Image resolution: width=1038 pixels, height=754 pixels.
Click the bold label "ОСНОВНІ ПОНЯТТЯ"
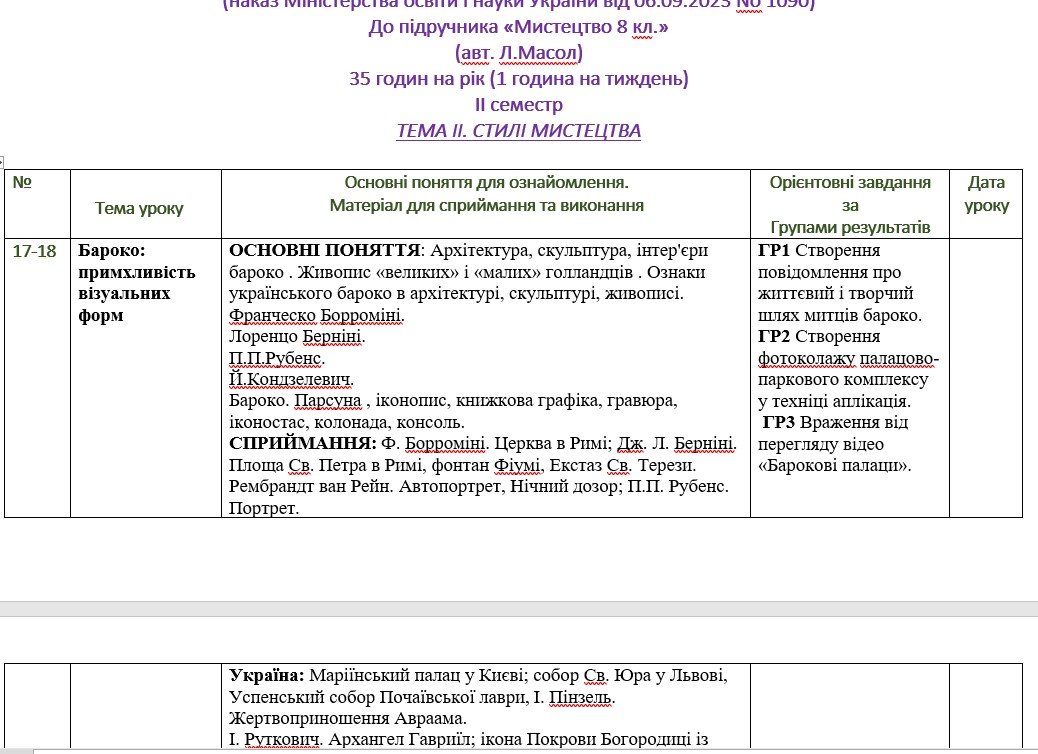(x=325, y=251)
